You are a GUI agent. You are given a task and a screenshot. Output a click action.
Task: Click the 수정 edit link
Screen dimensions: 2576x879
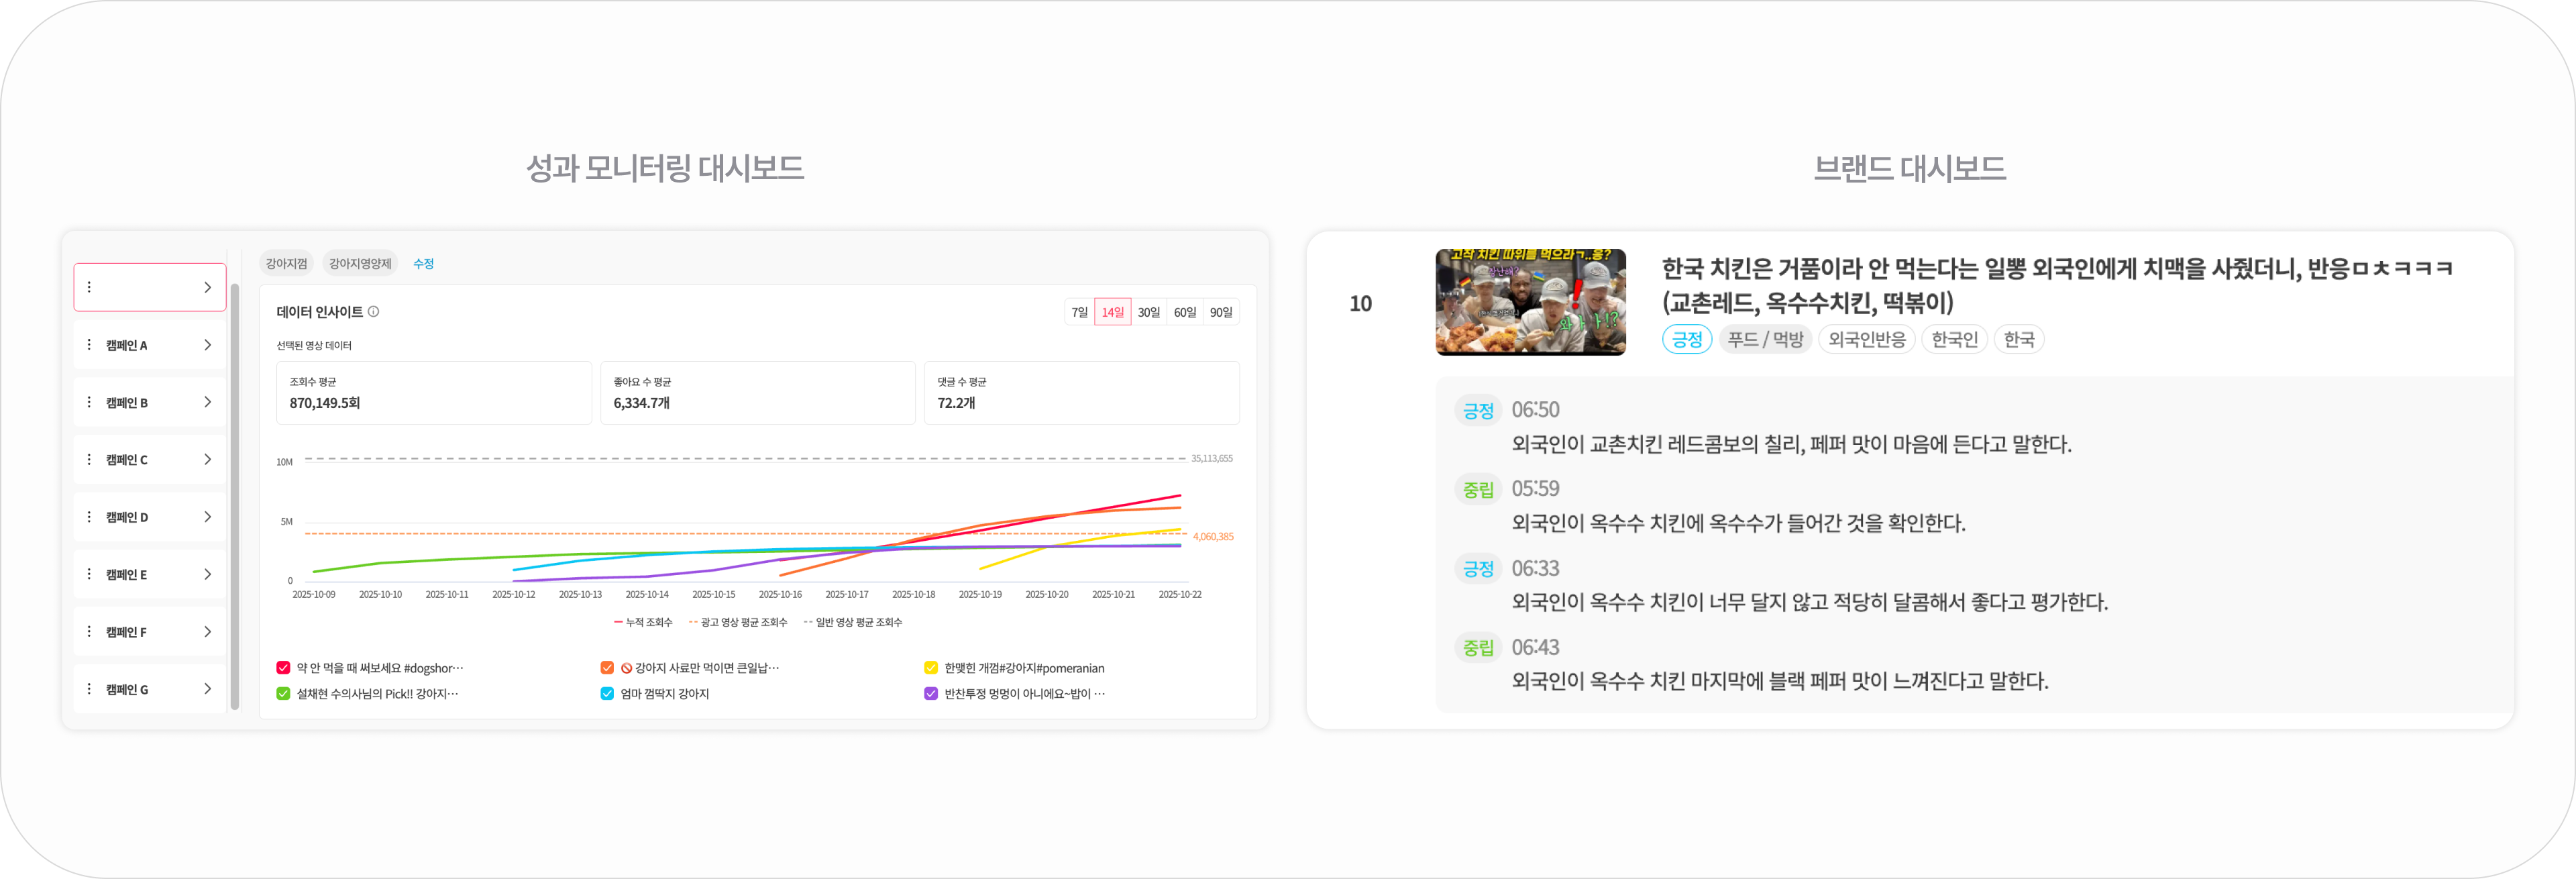click(x=423, y=264)
